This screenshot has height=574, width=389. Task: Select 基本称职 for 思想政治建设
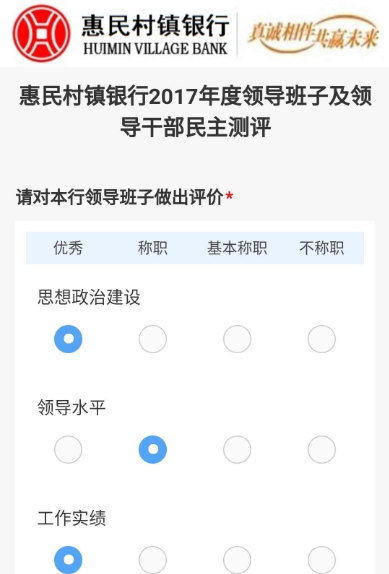(237, 339)
